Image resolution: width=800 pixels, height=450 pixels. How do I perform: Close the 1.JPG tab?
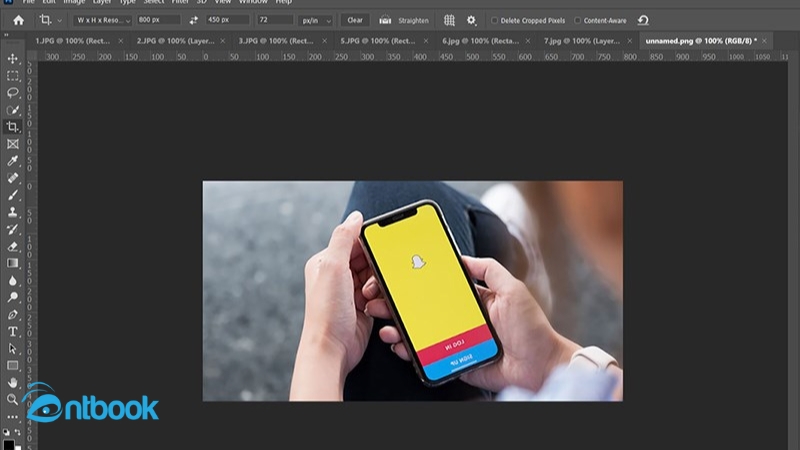click(120, 41)
